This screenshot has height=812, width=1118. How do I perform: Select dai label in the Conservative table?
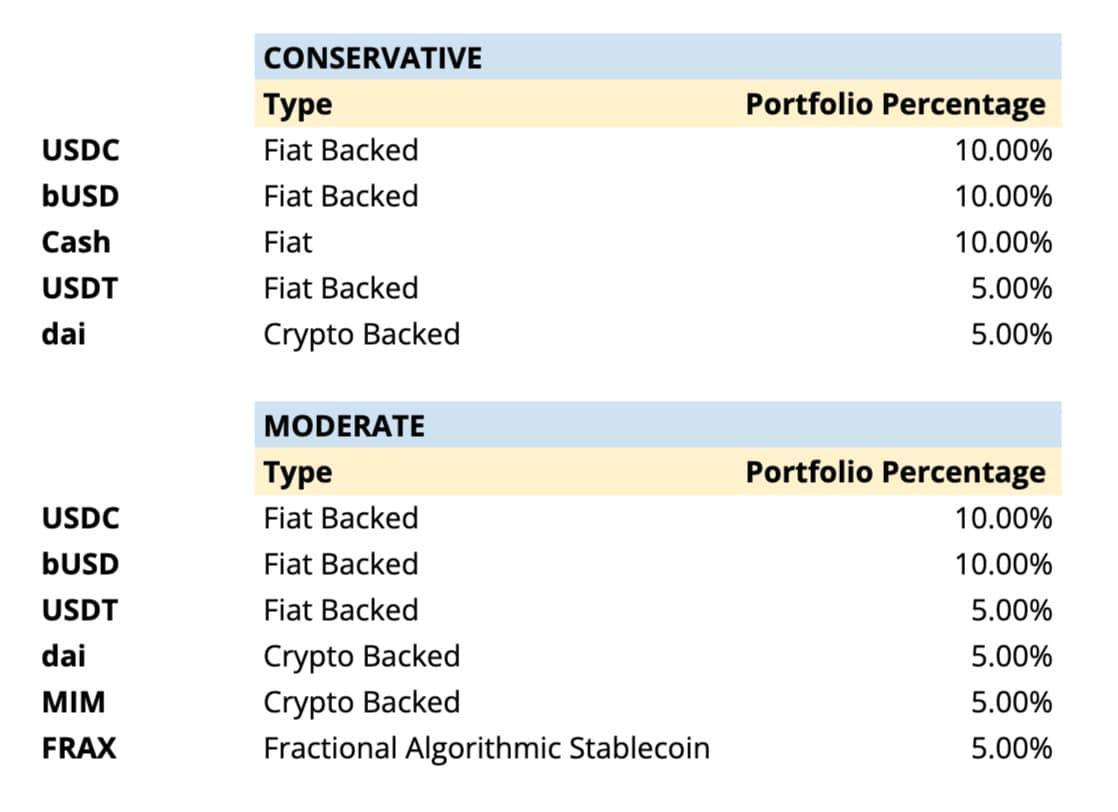pos(64,334)
